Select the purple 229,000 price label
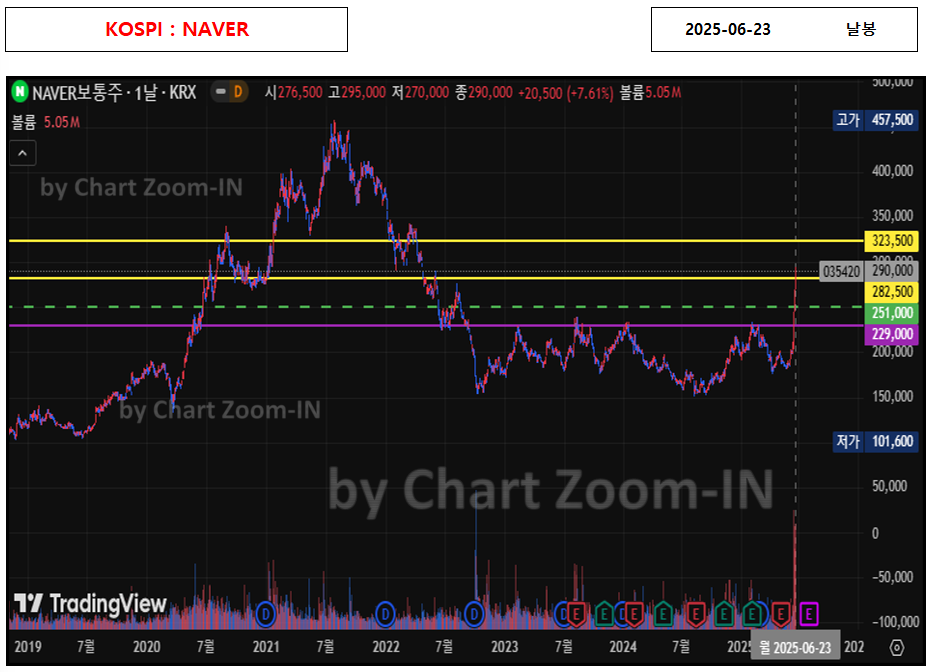Screen dimensions: 931x672 pos(892,334)
